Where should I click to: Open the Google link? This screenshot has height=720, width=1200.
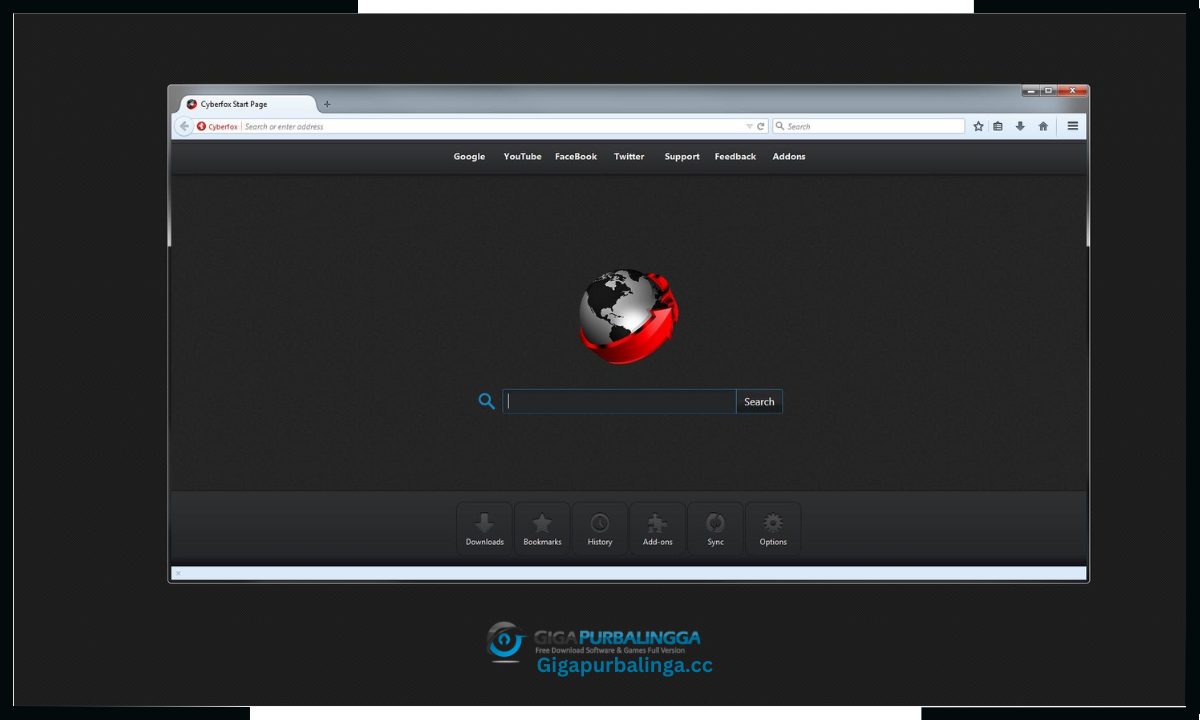(469, 156)
